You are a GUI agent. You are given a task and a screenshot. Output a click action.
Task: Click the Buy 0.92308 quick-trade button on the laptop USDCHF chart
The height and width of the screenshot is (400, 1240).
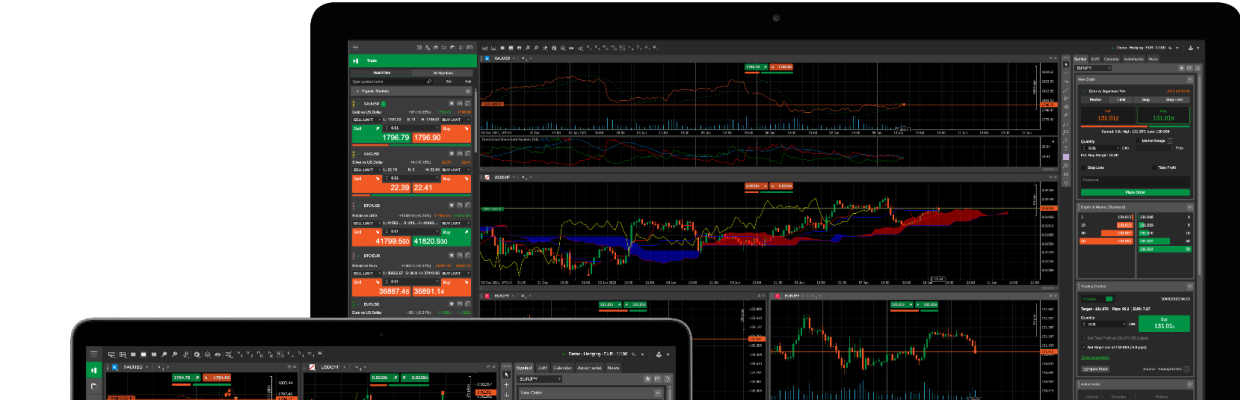pos(415,378)
